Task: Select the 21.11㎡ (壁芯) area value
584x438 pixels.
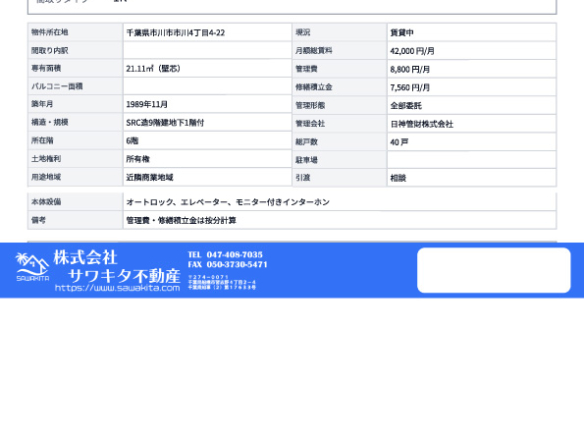Action: coord(153,69)
